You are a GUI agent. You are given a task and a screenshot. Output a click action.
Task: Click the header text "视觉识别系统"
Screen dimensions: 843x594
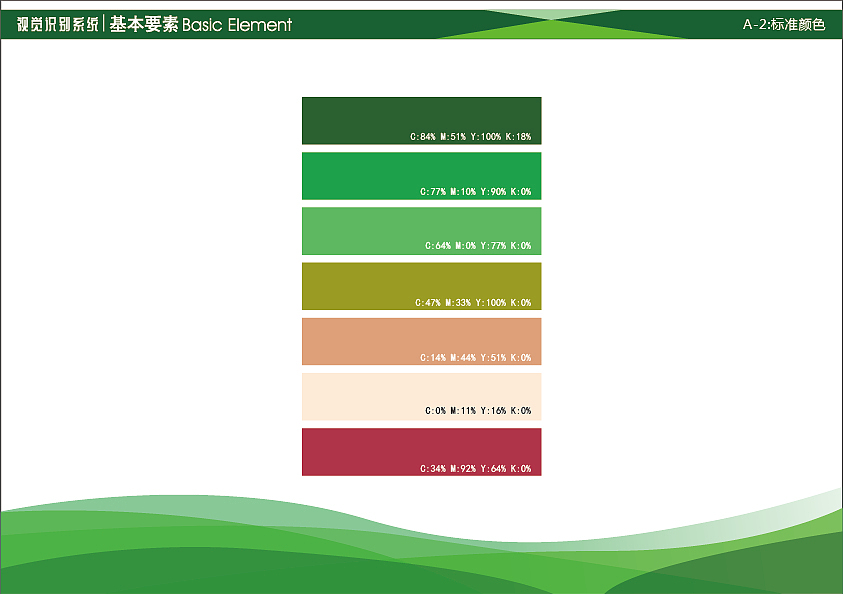[x=58, y=24]
